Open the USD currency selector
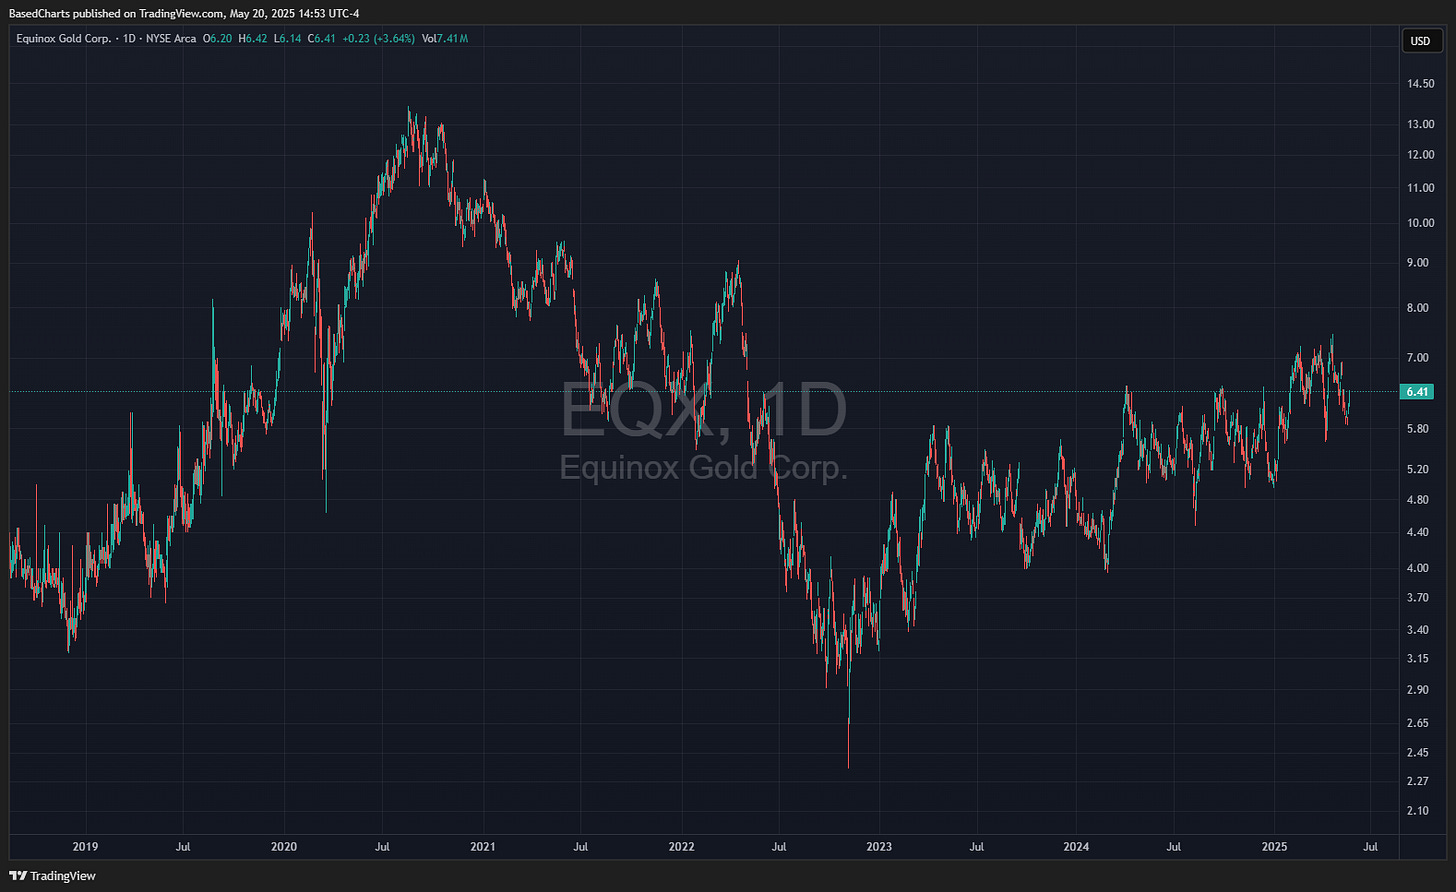 click(1421, 40)
